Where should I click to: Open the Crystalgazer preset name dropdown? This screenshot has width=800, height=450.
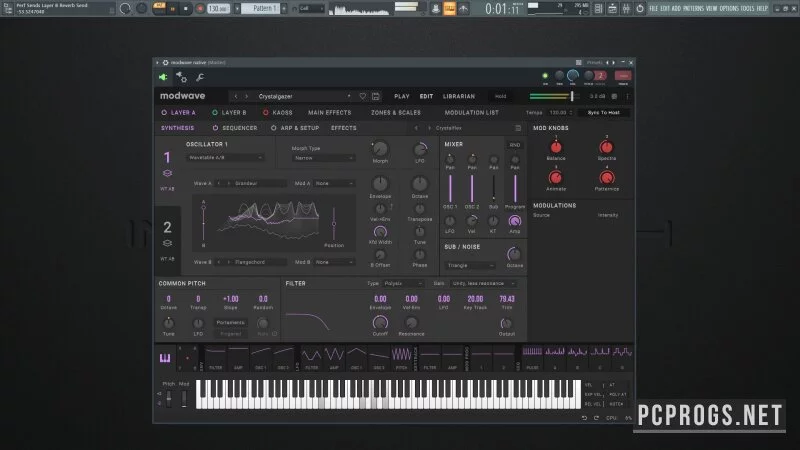click(x=304, y=96)
